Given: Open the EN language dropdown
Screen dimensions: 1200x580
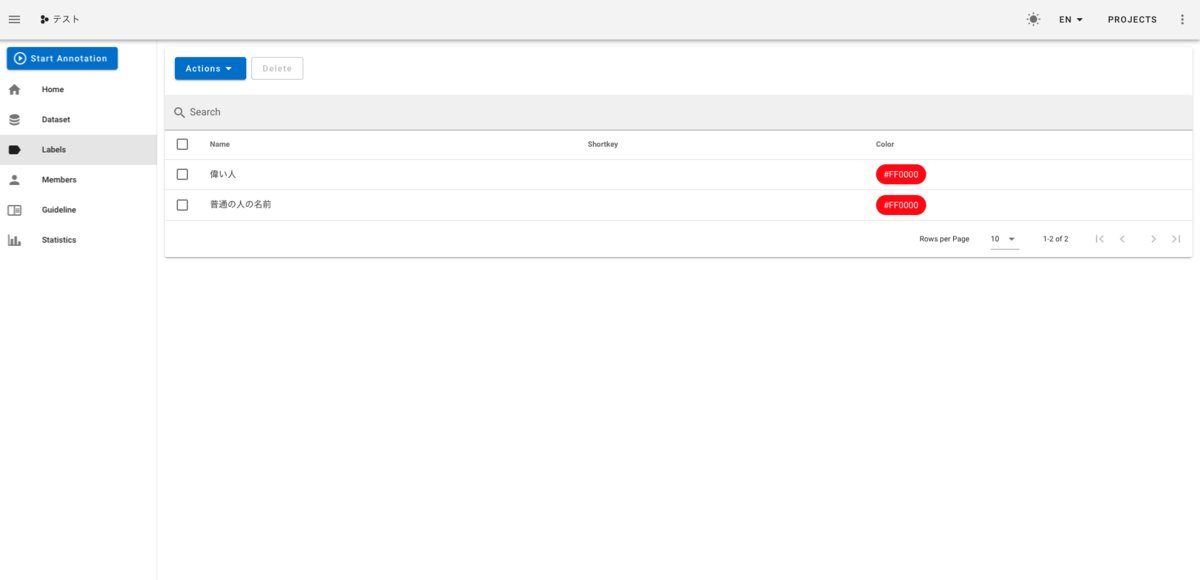Looking at the screenshot, I should pos(1071,19).
